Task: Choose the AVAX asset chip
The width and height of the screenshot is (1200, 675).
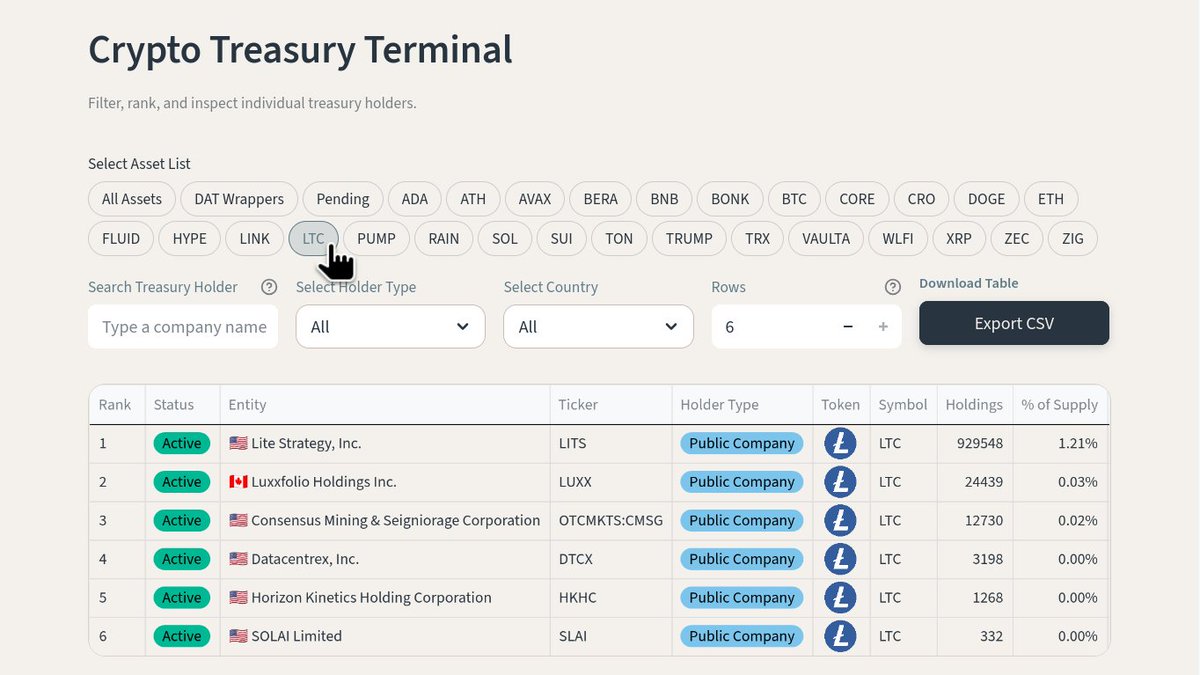Action: click(x=535, y=199)
